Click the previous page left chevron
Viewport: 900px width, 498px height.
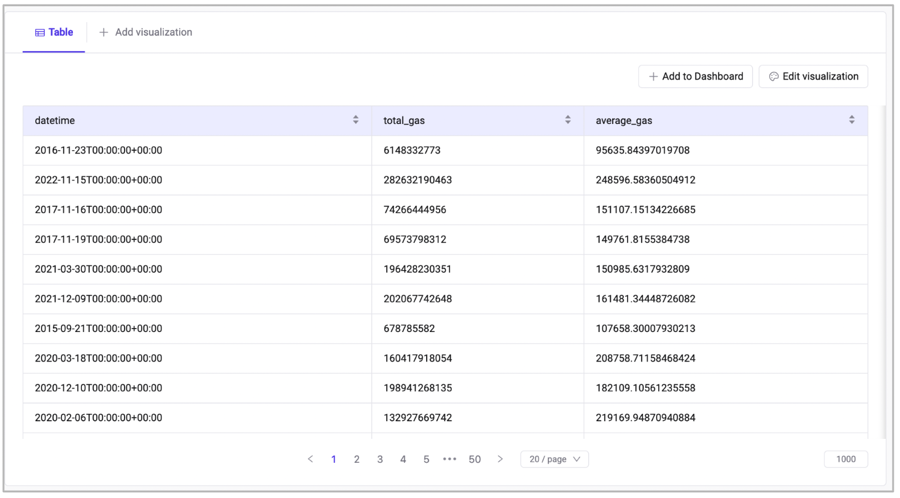tap(310, 459)
